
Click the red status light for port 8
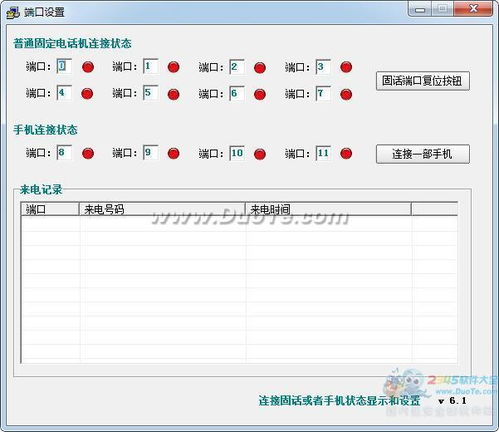pyautogui.click(x=88, y=154)
